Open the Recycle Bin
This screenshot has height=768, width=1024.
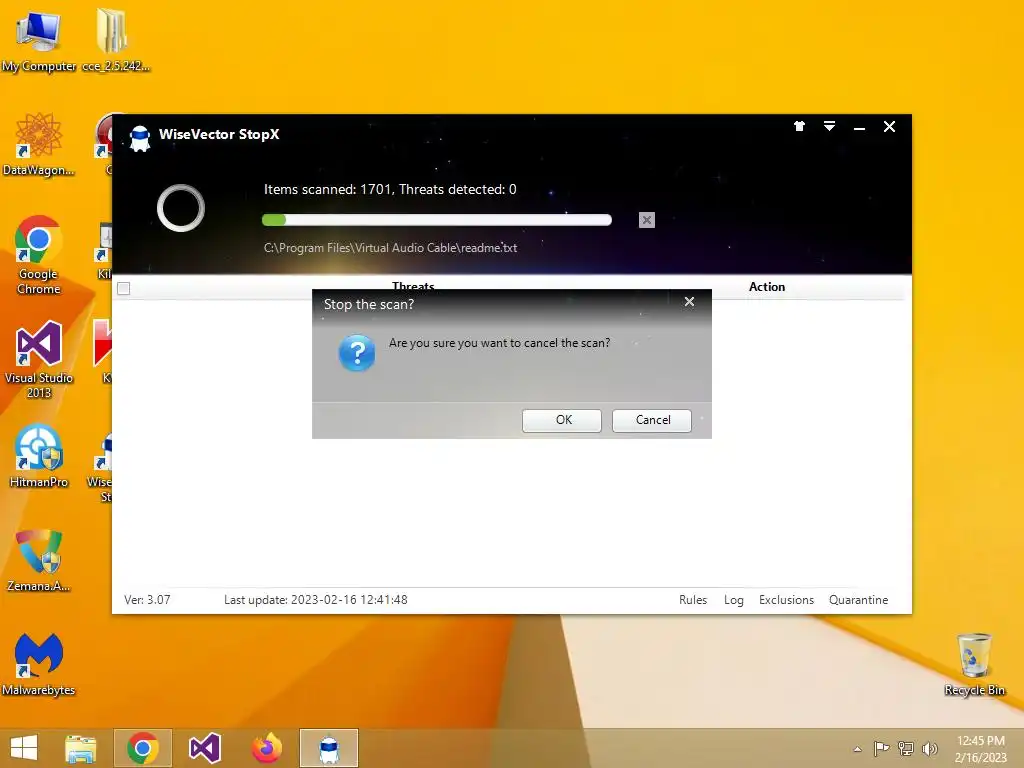974,664
